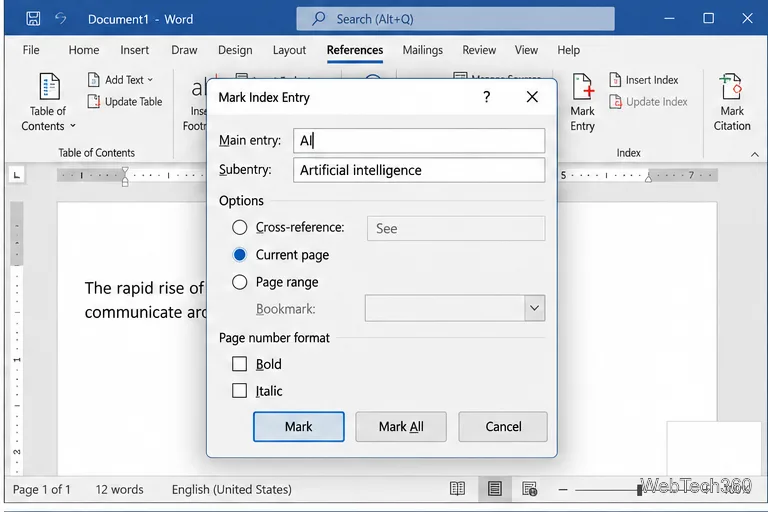
Task: Cancel the Mark Index Entry dialog
Action: [503, 427]
